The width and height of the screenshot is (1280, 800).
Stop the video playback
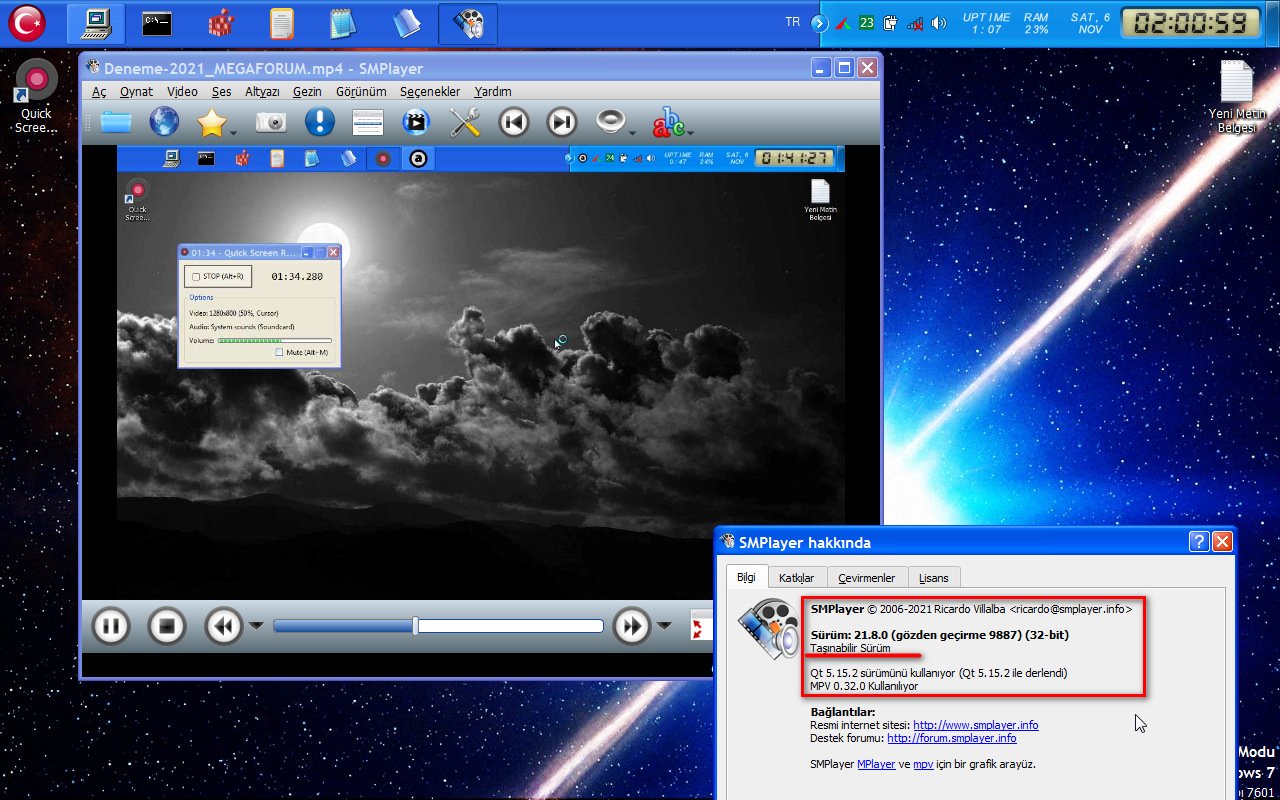pyautogui.click(x=167, y=627)
